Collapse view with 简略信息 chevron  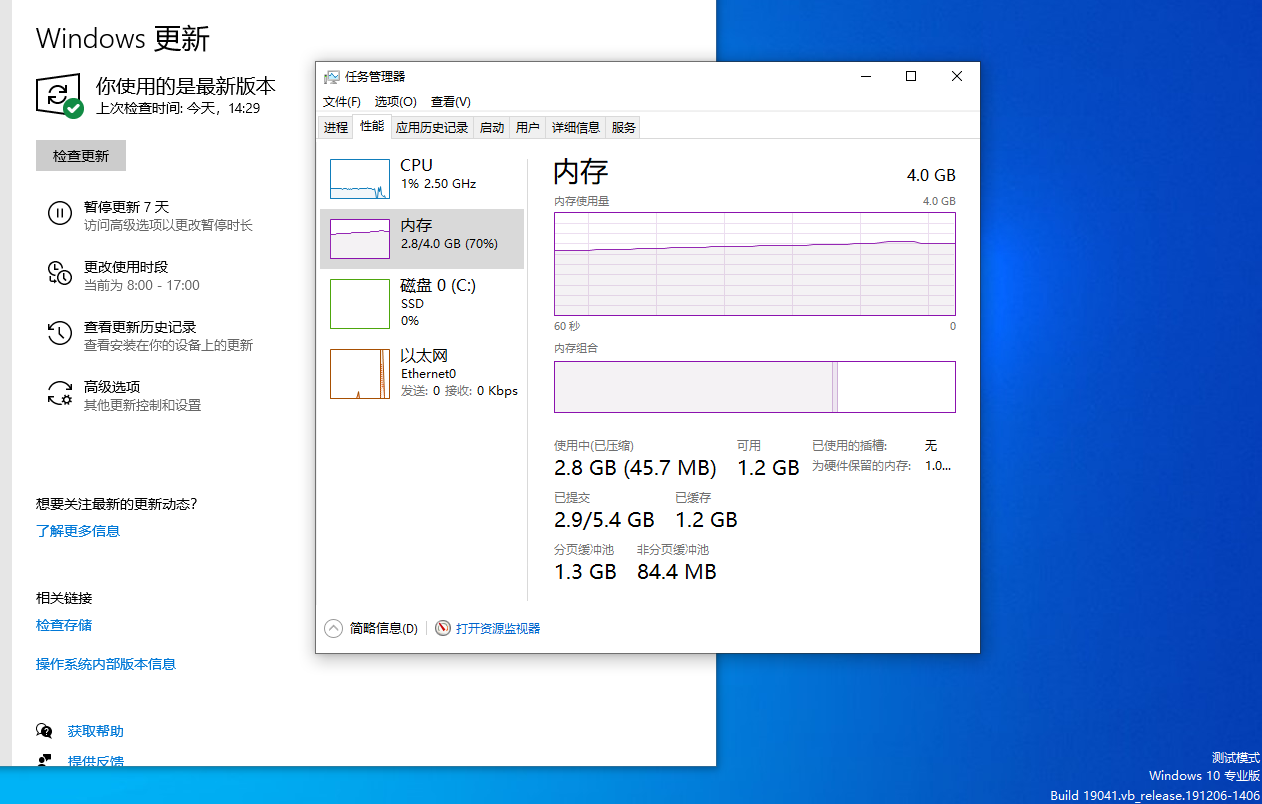[333, 628]
